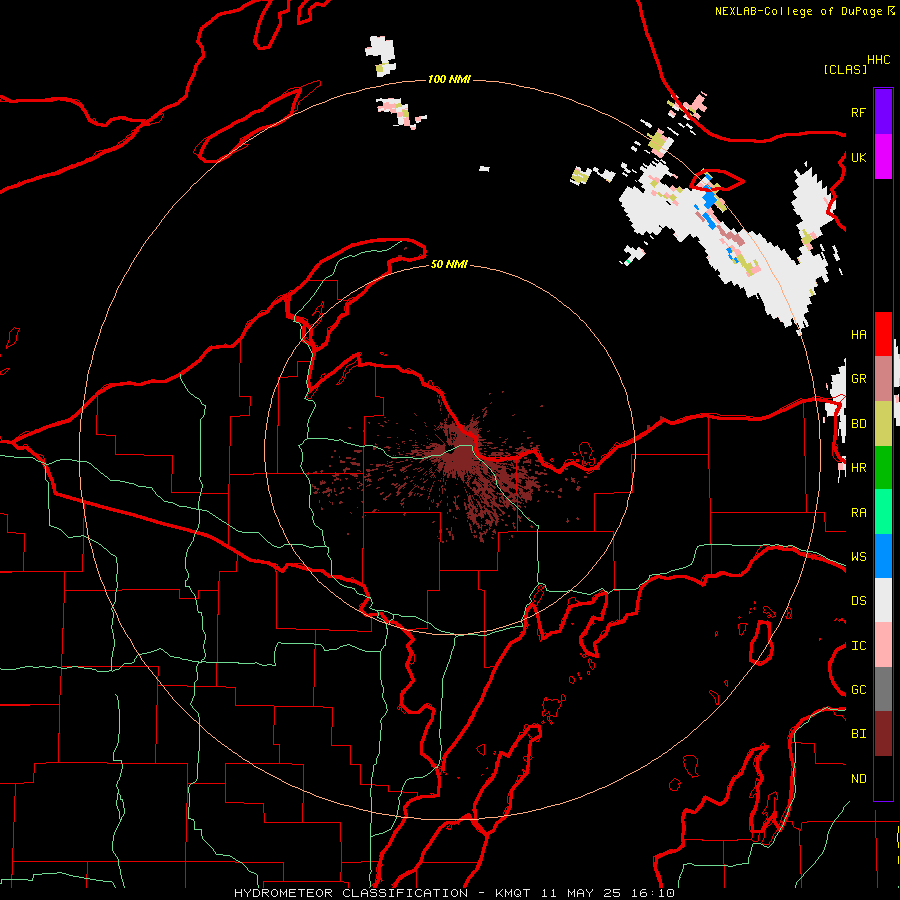Image resolution: width=900 pixels, height=900 pixels.
Task: Click the RA legend label
Action: point(859,512)
